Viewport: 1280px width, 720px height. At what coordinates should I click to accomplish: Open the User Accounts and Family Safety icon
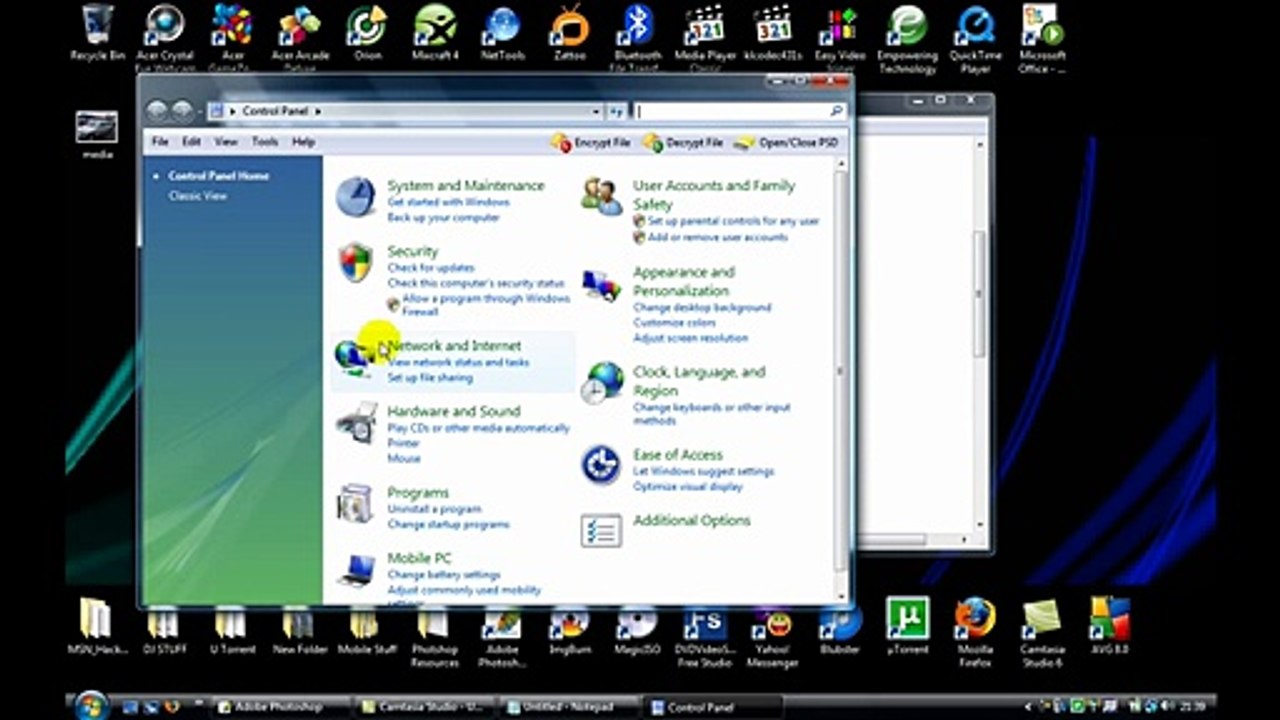(x=601, y=196)
